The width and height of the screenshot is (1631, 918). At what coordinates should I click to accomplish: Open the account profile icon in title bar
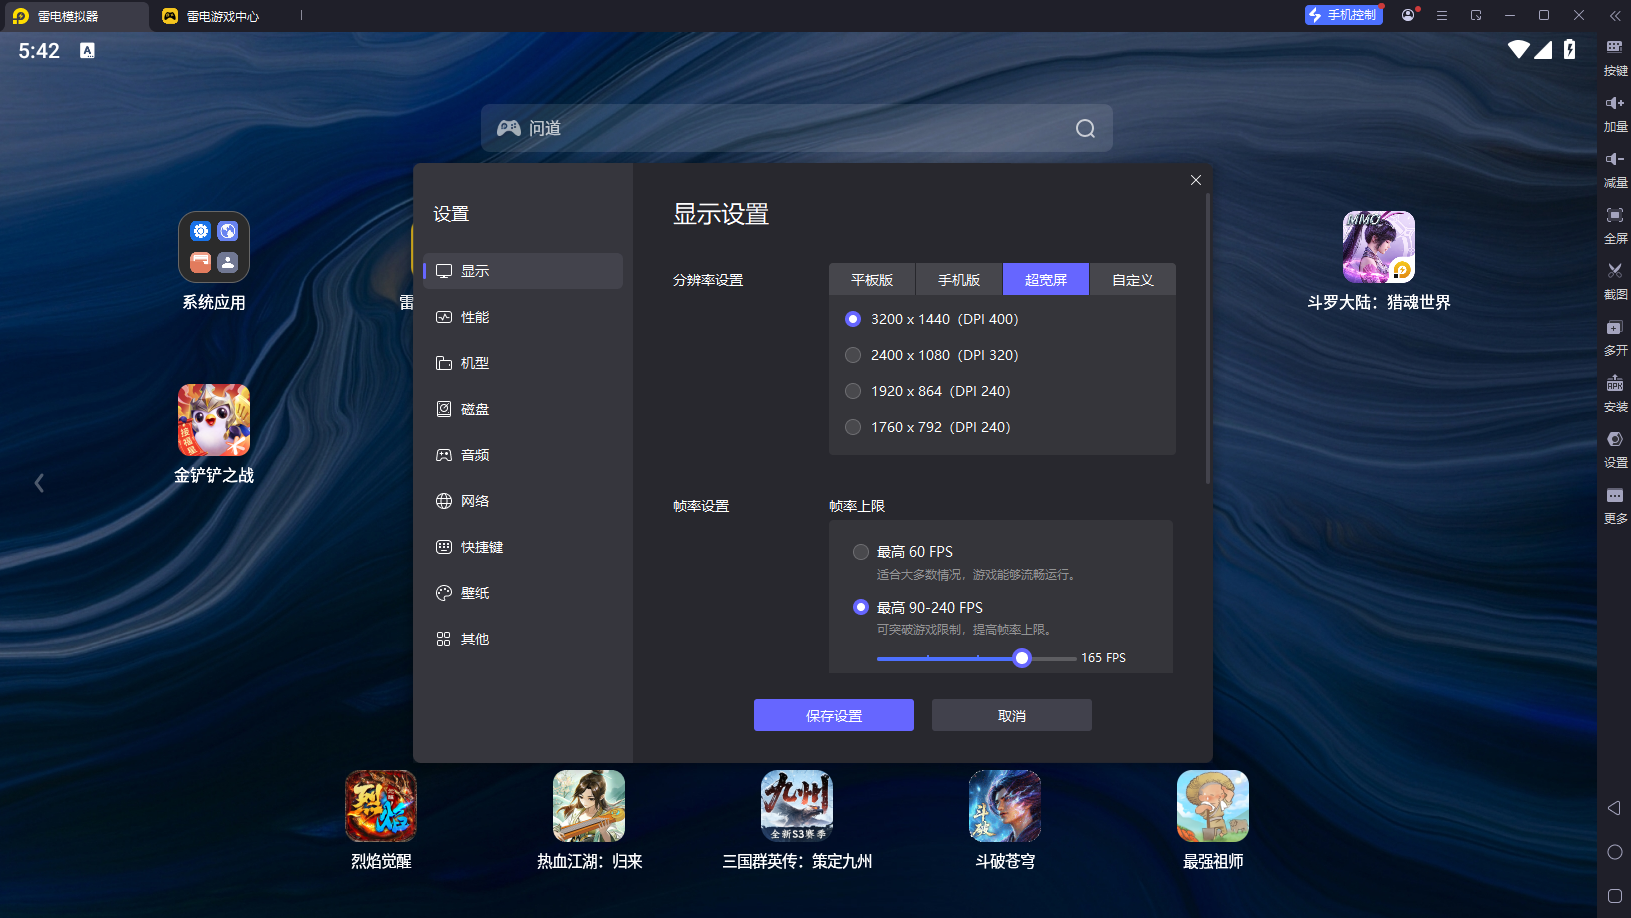click(1408, 15)
